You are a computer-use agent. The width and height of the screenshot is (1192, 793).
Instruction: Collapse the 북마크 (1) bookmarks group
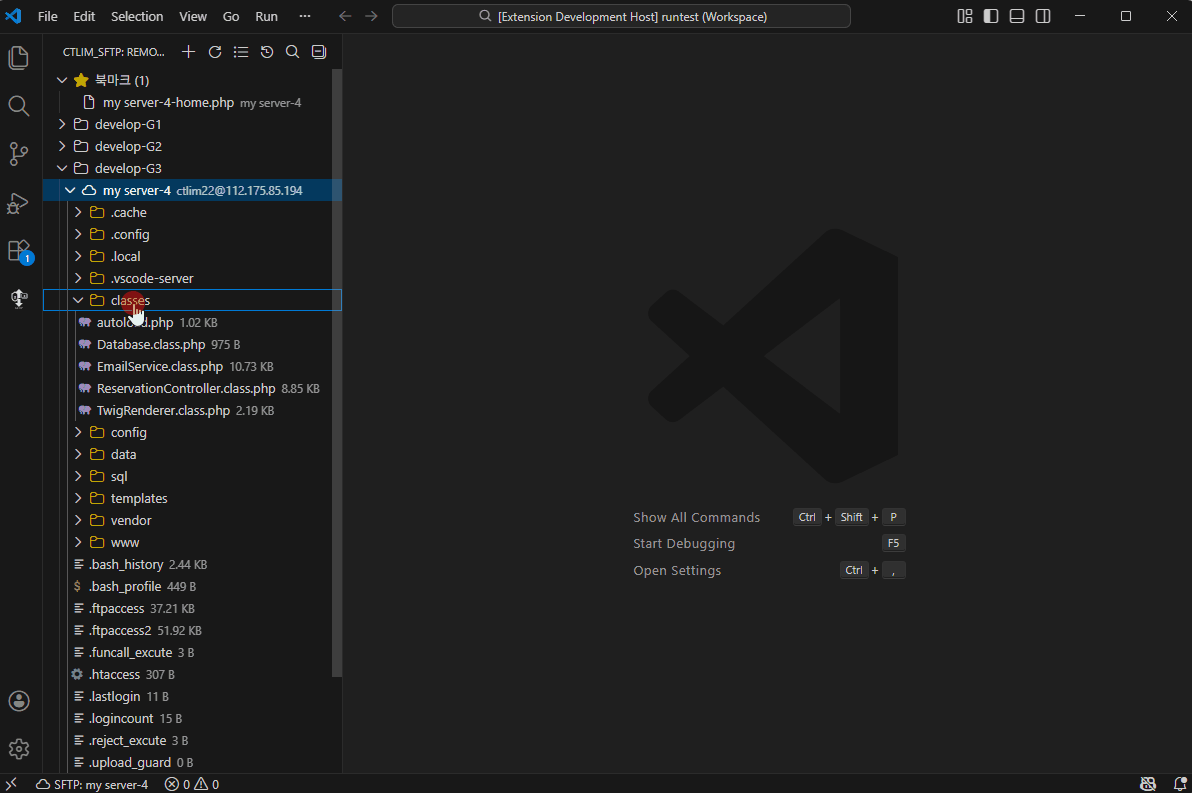click(x=192, y=80)
